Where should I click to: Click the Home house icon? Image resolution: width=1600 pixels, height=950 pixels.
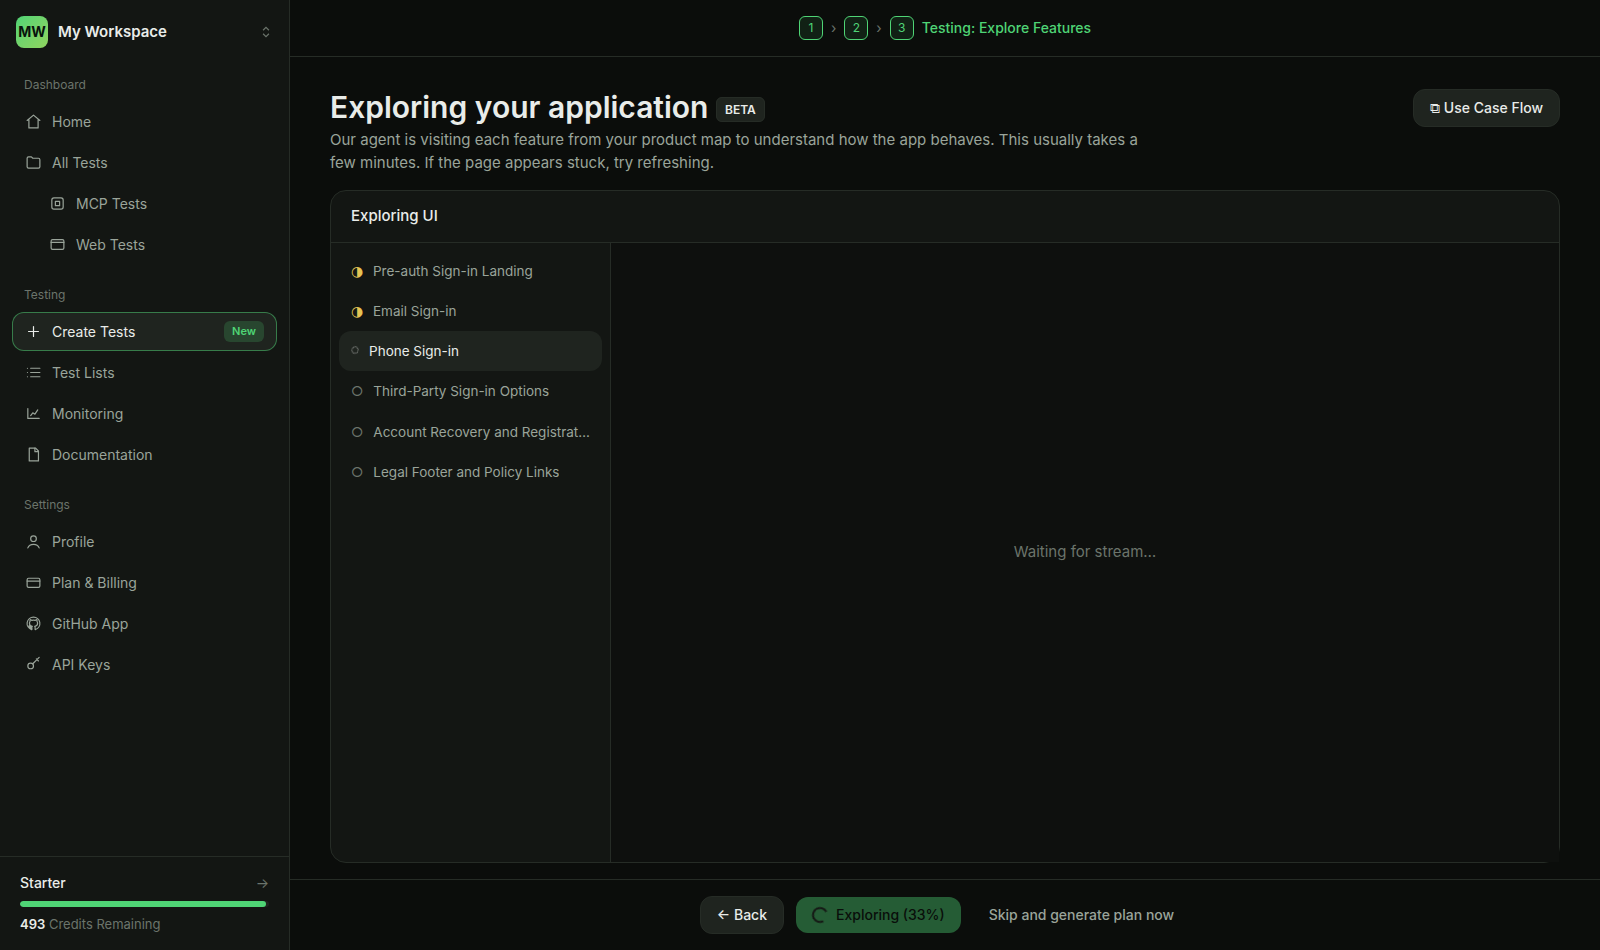[33, 122]
